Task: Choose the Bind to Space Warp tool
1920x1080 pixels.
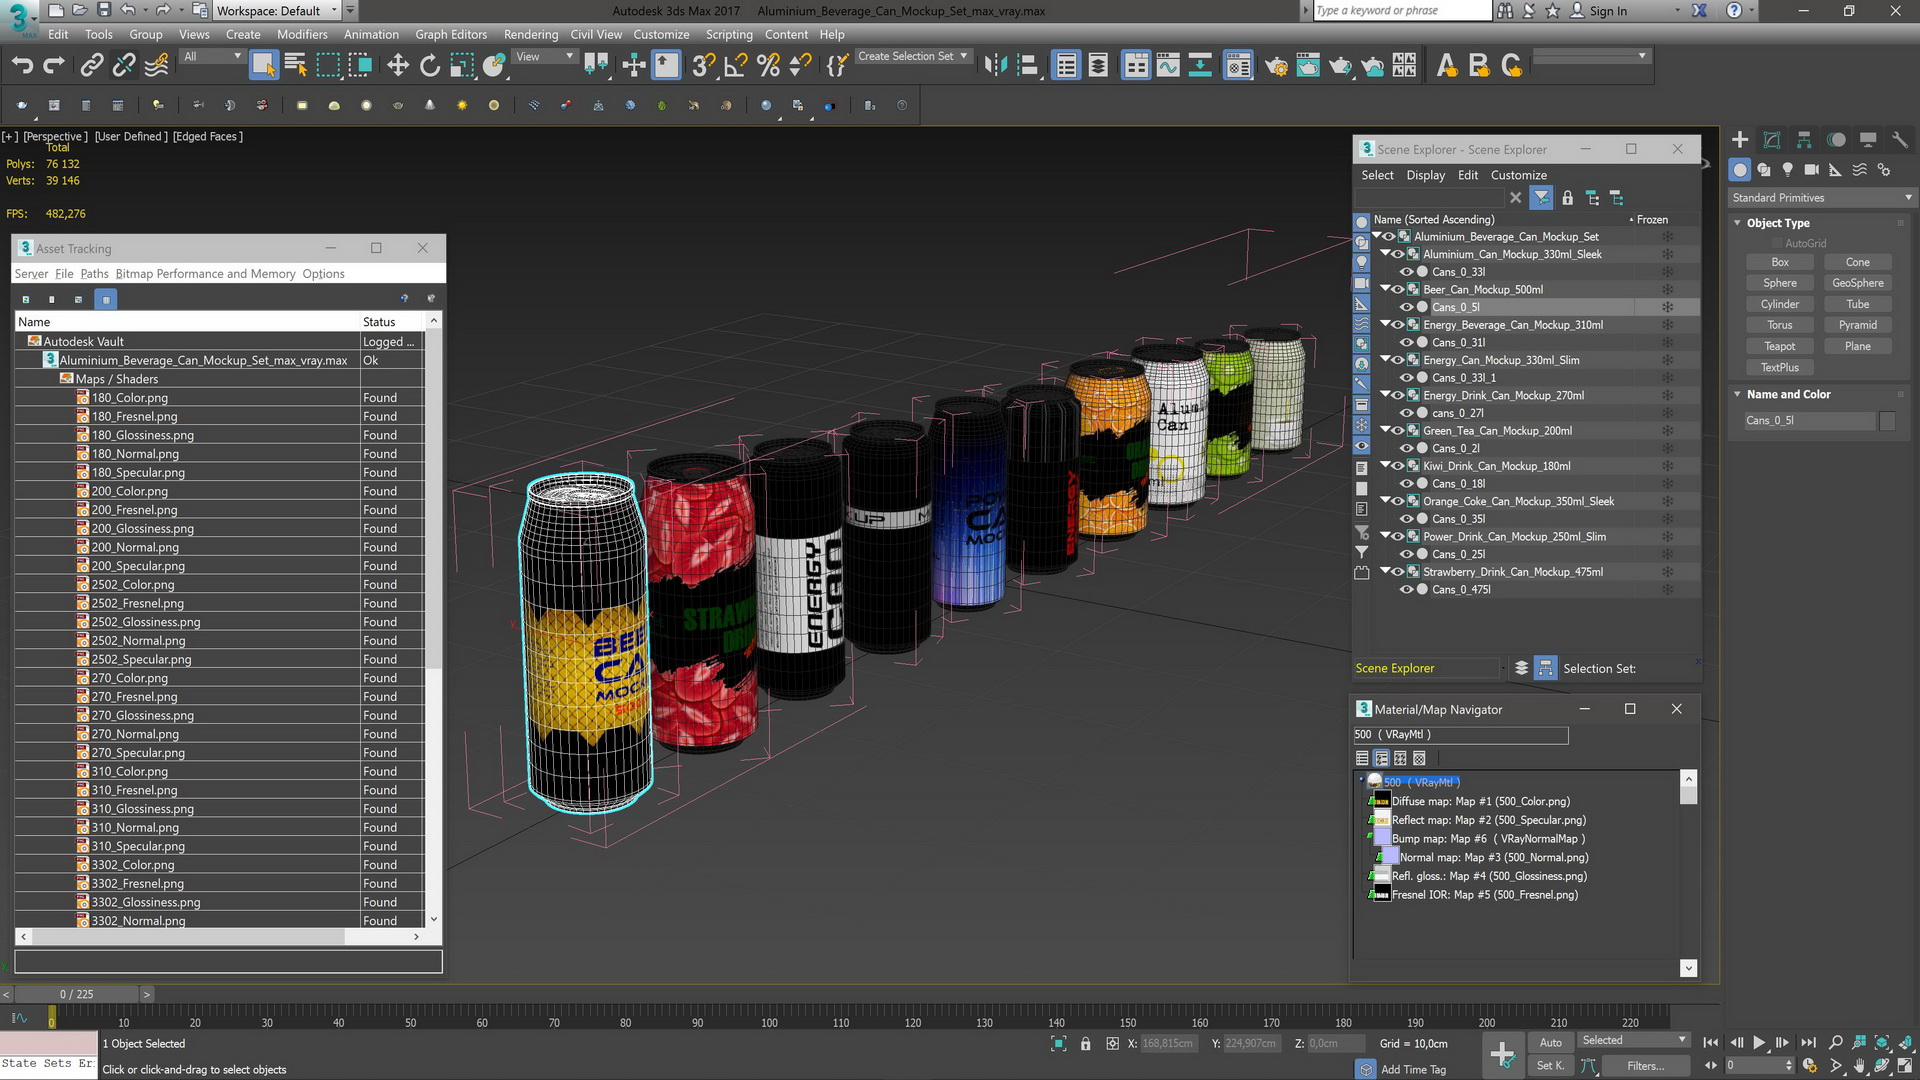Action: click(x=157, y=66)
